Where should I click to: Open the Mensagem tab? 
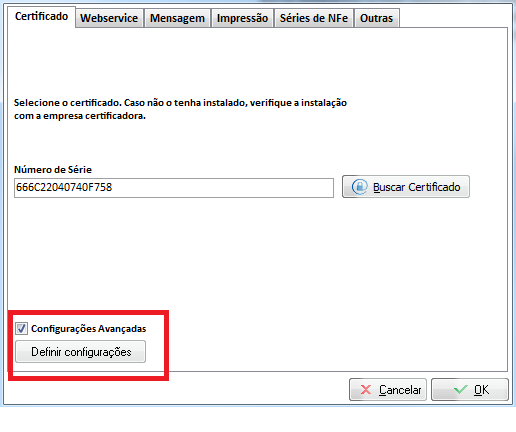pyautogui.click(x=177, y=18)
